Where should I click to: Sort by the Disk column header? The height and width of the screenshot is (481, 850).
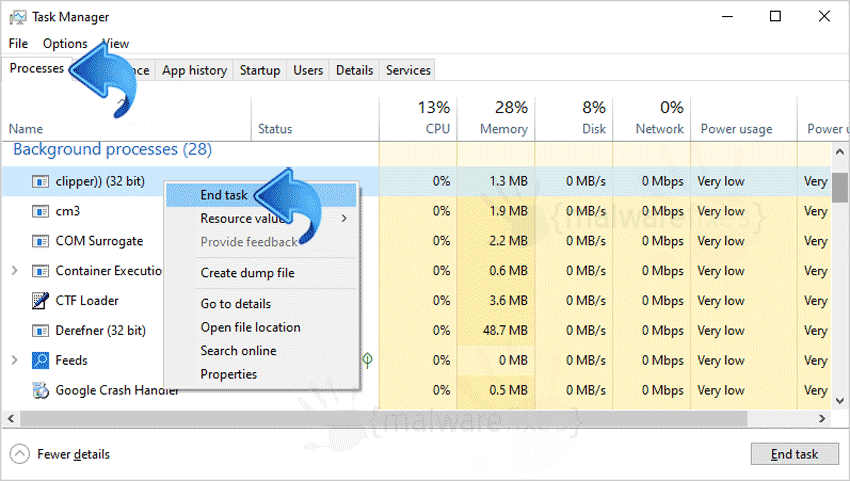[x=574, y=119]
